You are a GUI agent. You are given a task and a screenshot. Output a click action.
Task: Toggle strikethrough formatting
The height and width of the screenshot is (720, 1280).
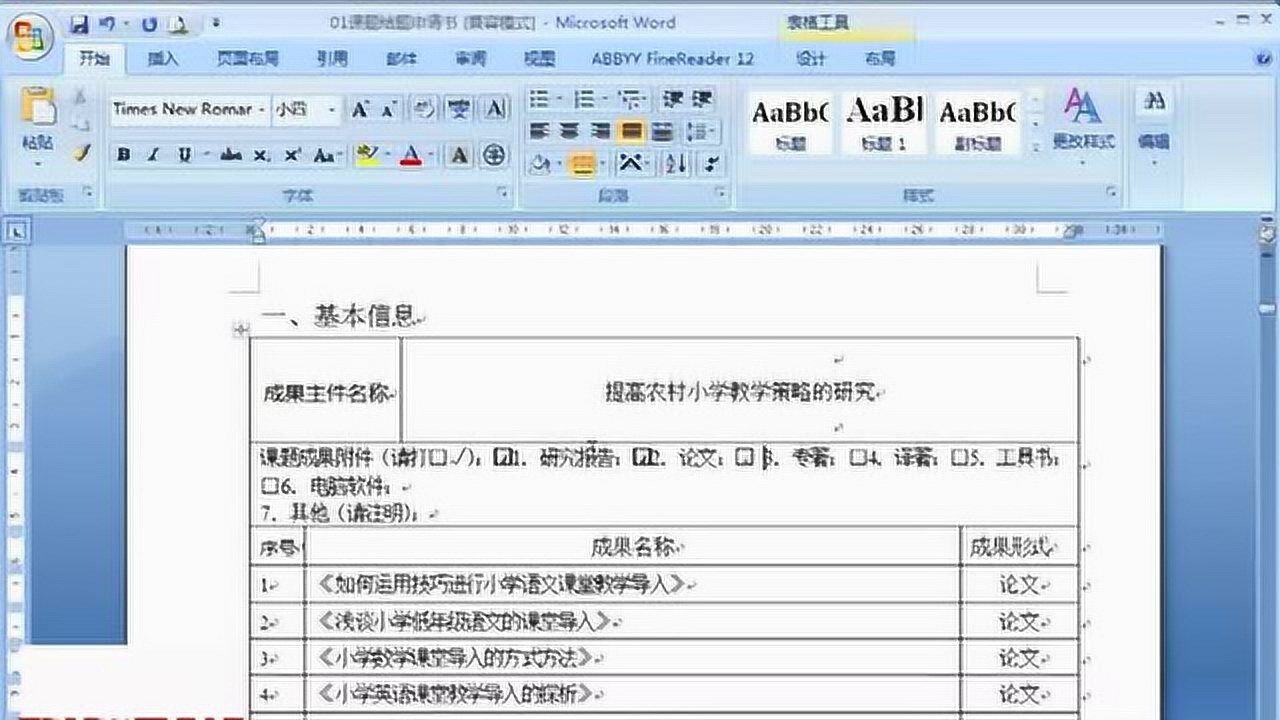point(231,156)
